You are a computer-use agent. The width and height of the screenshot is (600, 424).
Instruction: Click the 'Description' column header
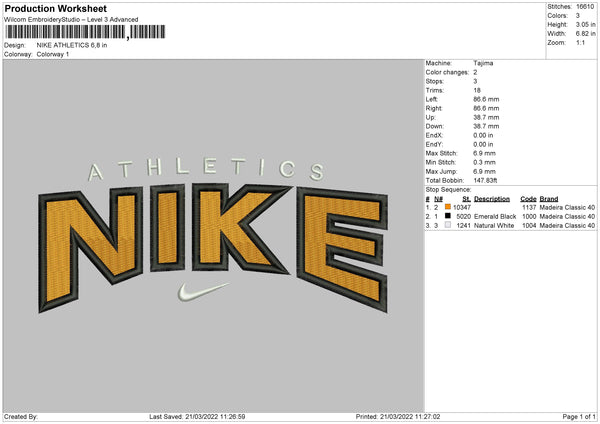point(492,199)
